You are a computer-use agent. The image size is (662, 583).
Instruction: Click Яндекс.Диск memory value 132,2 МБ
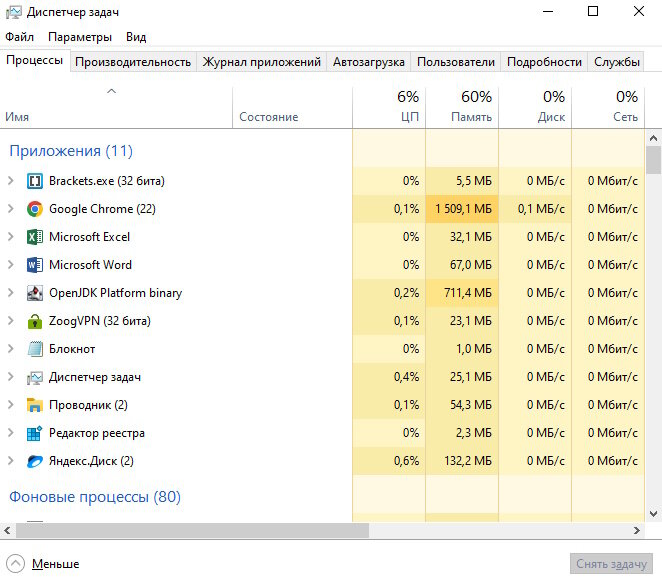pos(468,461)
